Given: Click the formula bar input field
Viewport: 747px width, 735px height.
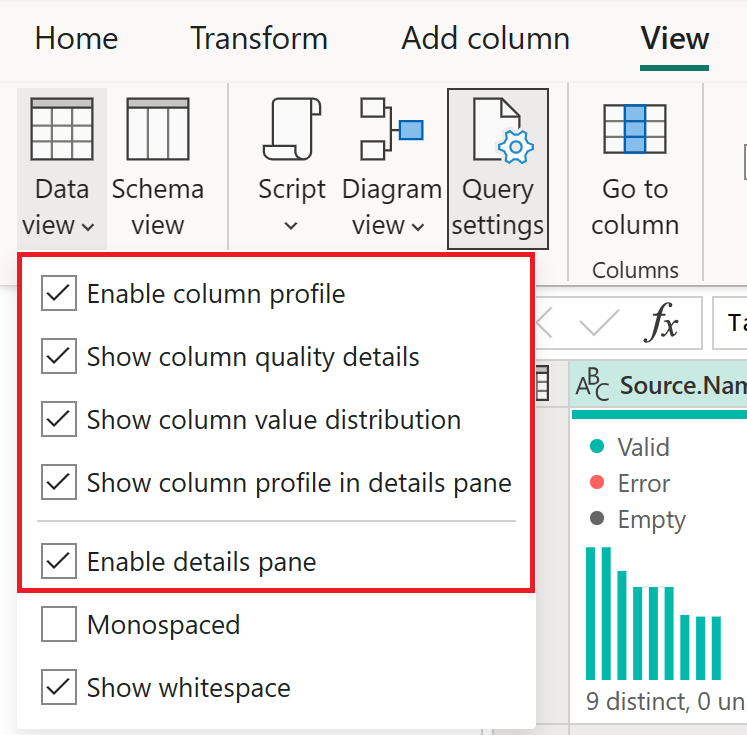Looking at the screenshot, I should (x=732, y=323).
